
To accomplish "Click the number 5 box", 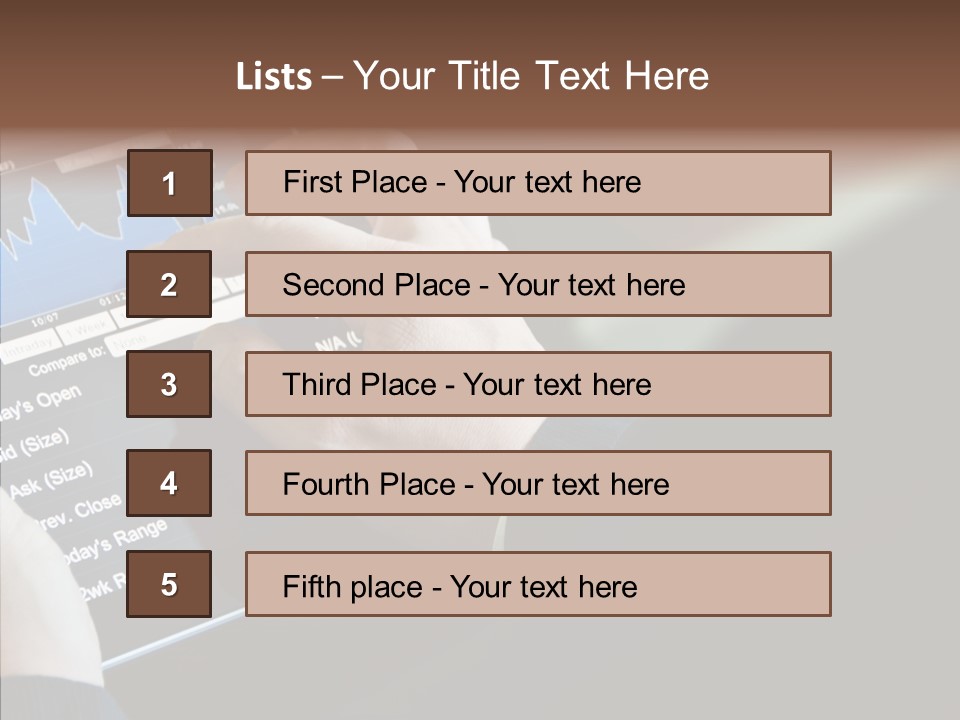I will (169, 584).
